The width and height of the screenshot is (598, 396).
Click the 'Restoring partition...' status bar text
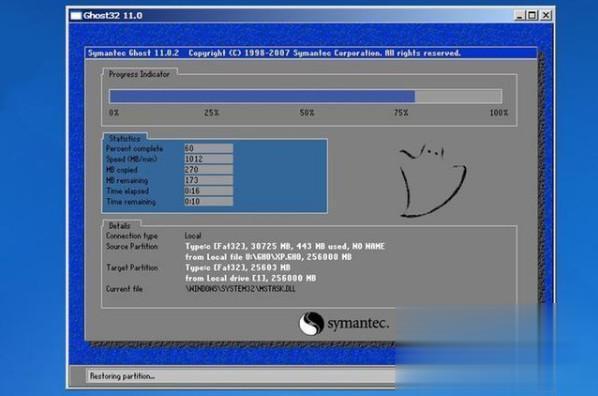pyautogui.click(x=122, y=376)
